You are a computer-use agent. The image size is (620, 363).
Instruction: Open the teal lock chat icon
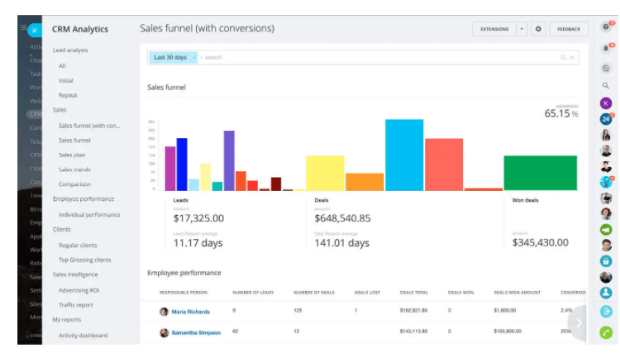[x=606, y=261]
